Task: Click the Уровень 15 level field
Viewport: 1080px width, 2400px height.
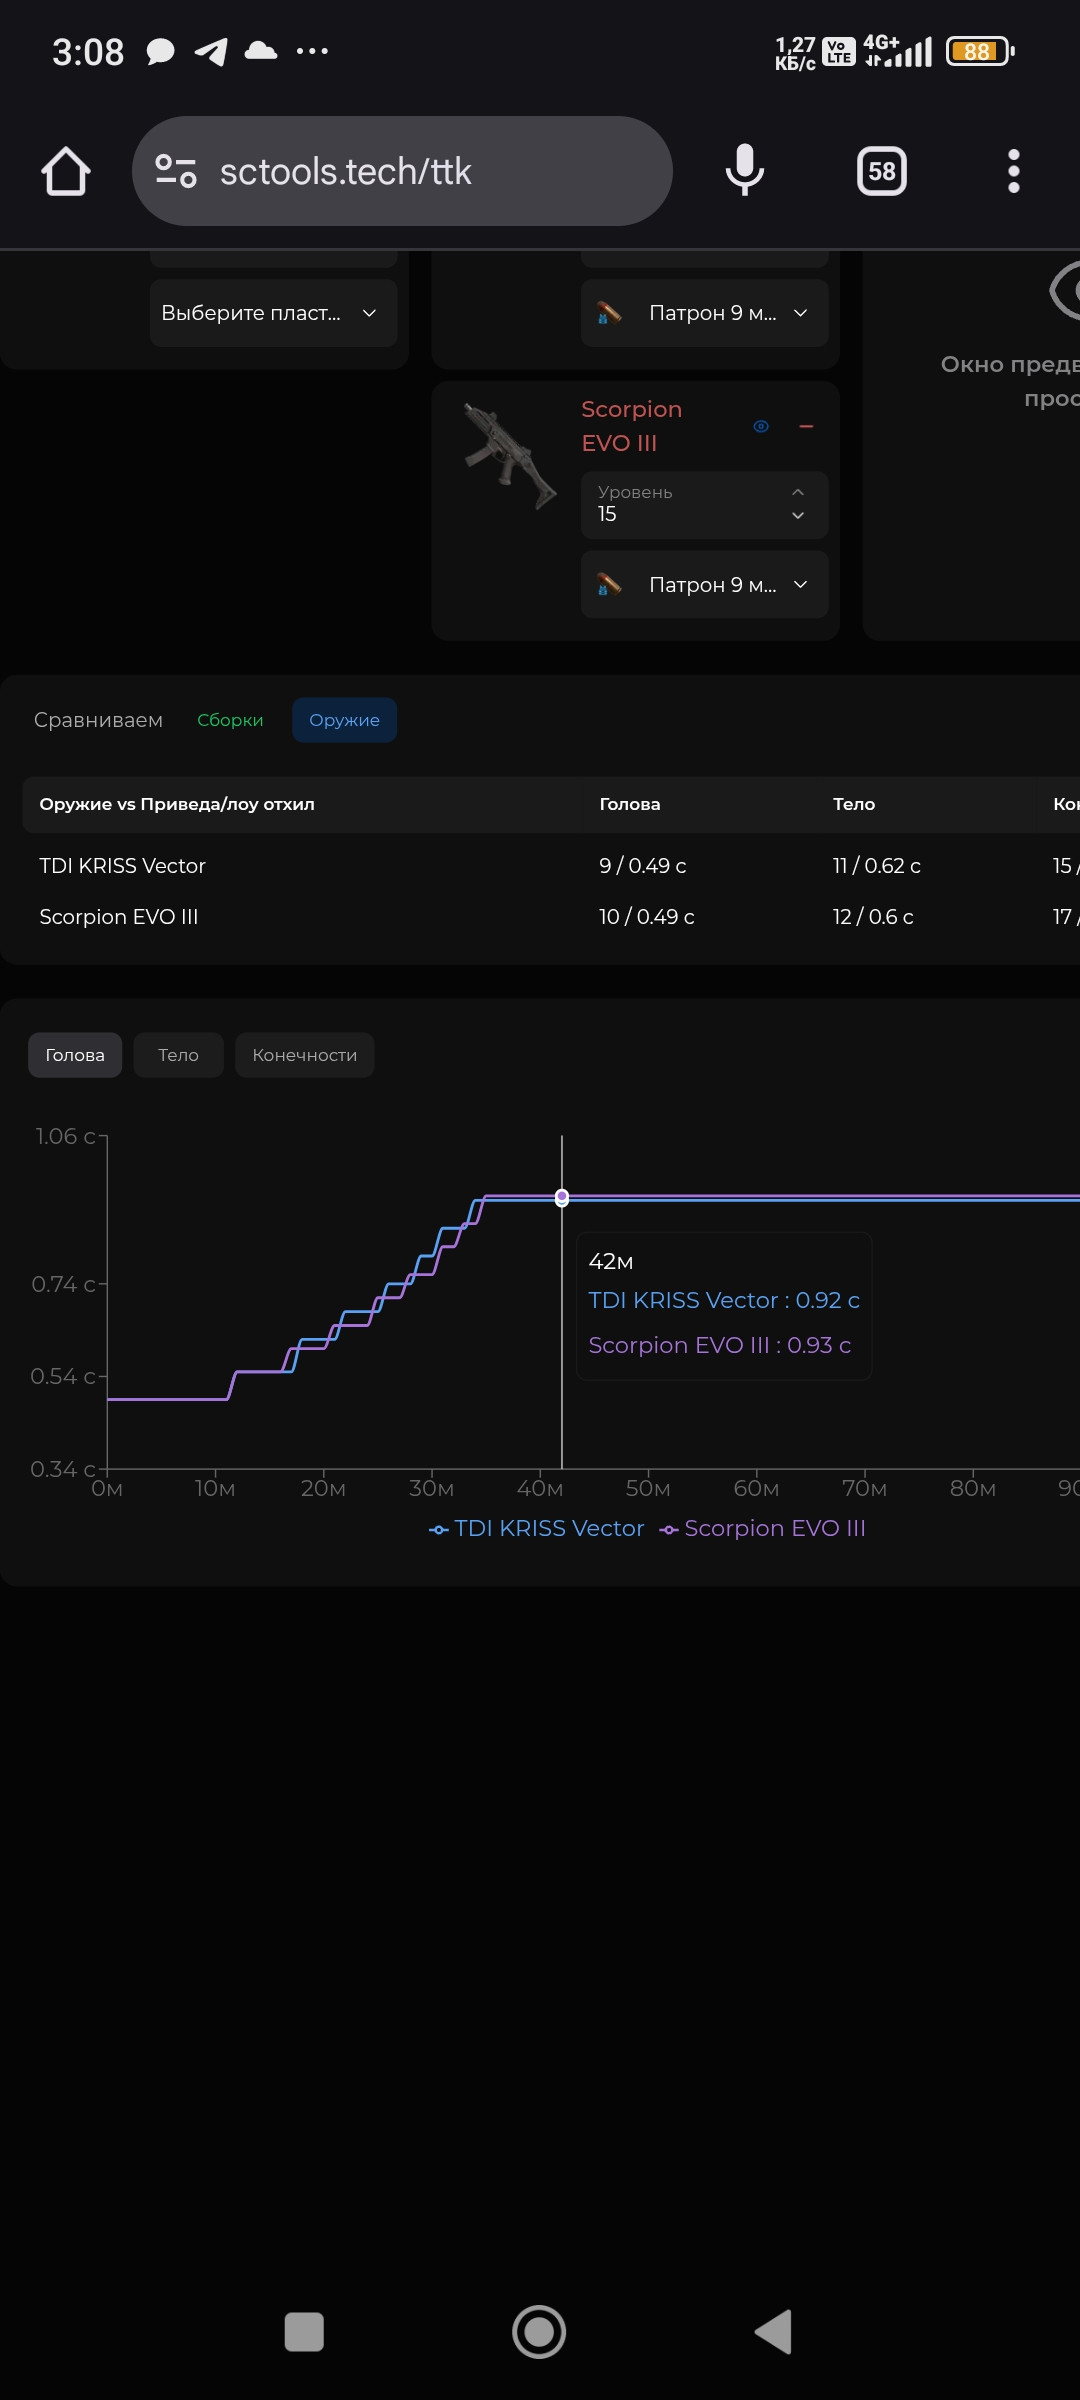Action: pyautogui.click(x=705, y=505)
